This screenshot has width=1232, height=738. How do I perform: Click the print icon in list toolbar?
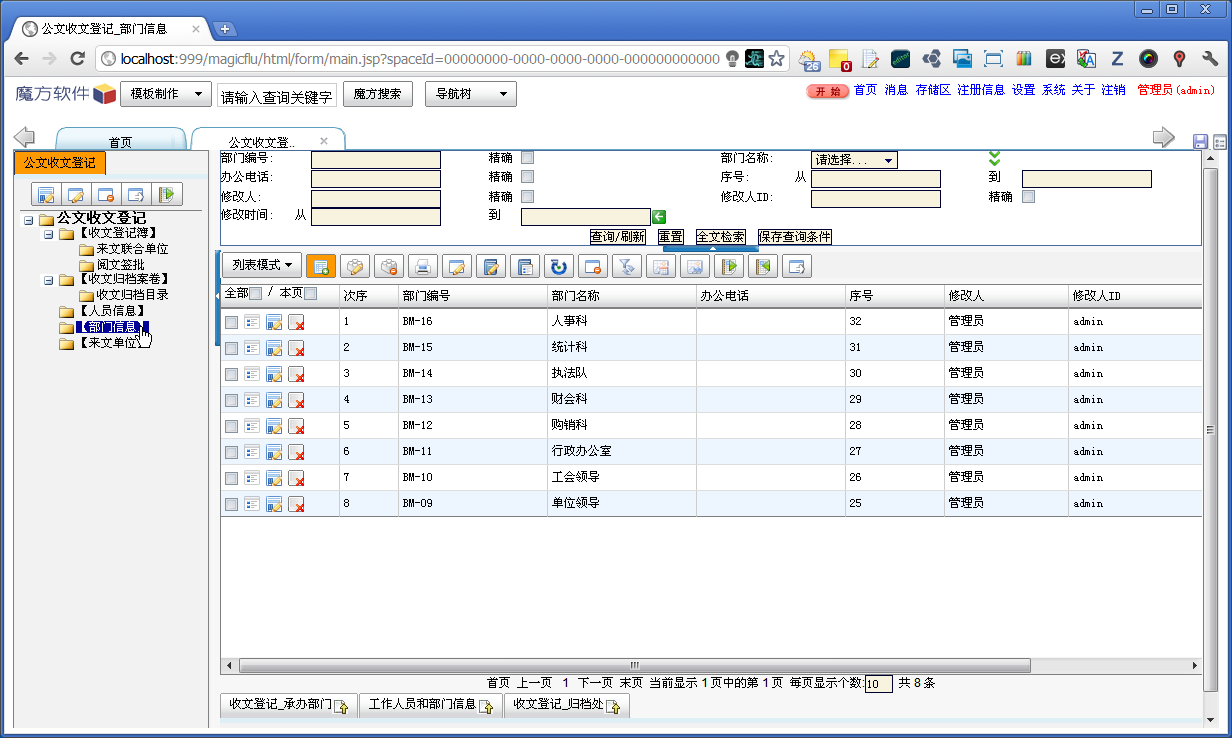pos(422,266)
